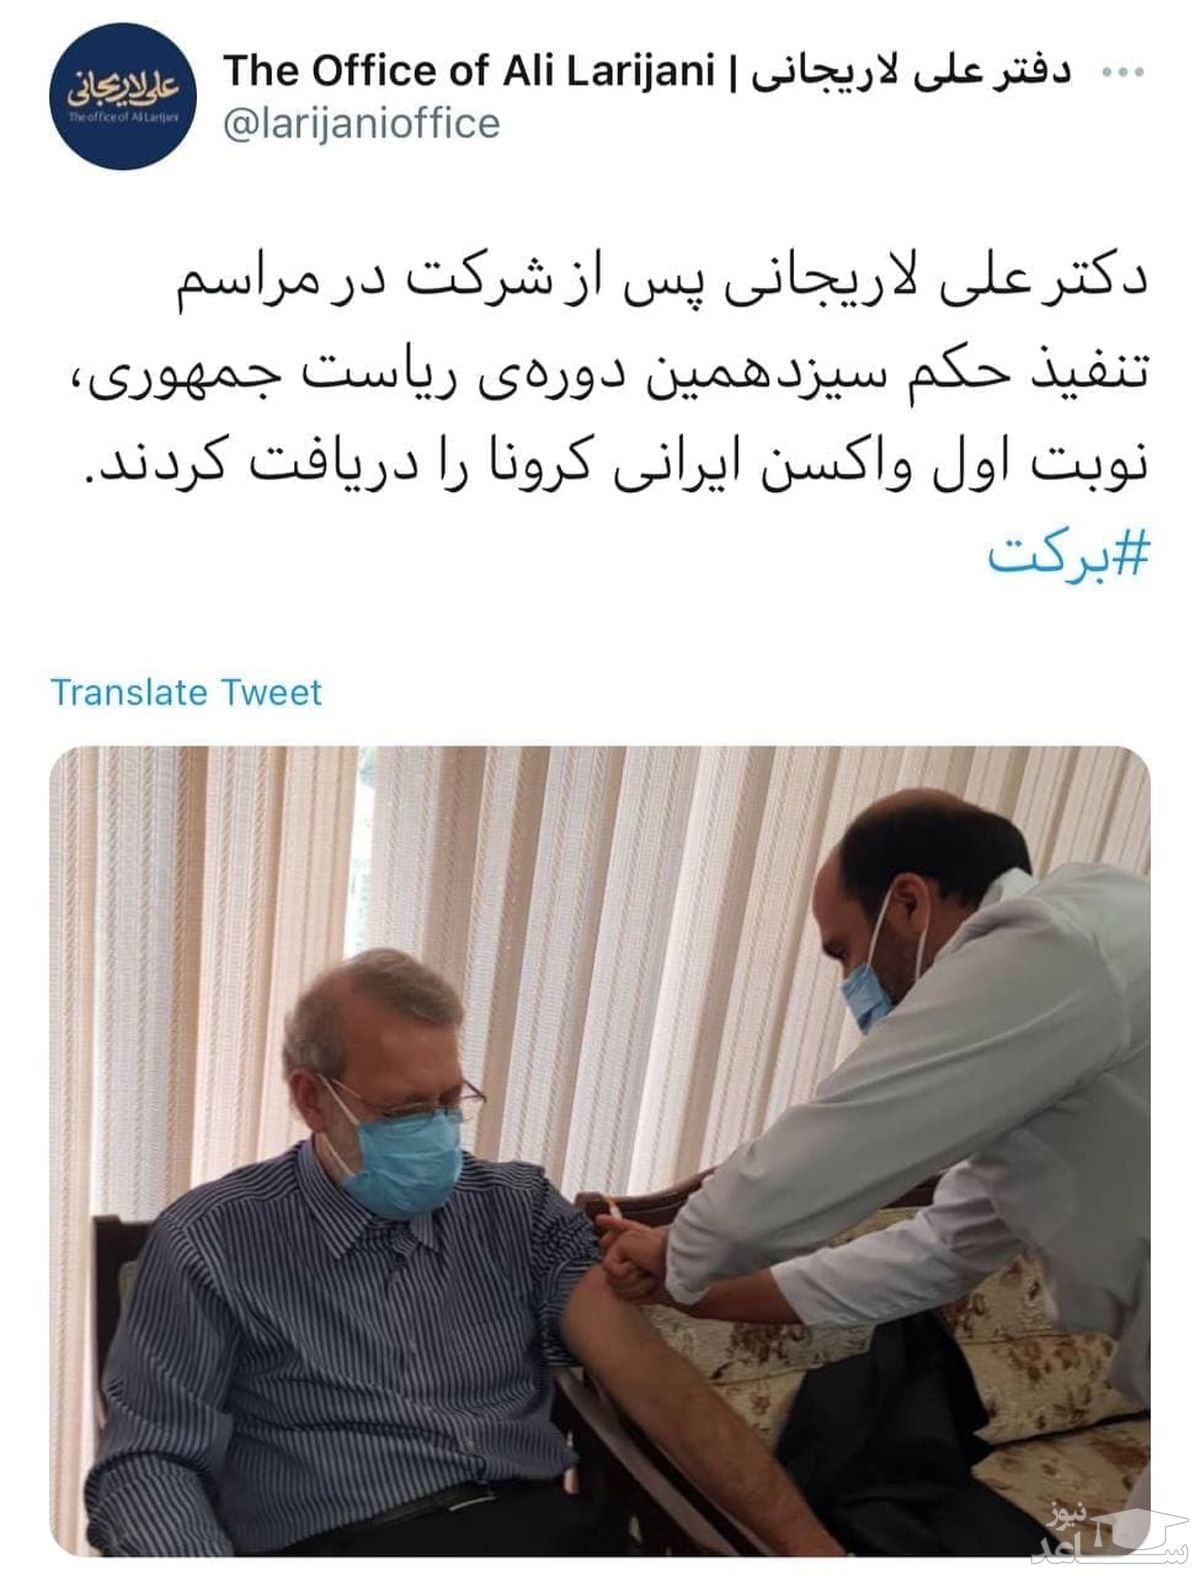The width and height of the screenshot is (1200, 1575).
Task: Open the three-dot more options menu
Action: point(1120,72)
